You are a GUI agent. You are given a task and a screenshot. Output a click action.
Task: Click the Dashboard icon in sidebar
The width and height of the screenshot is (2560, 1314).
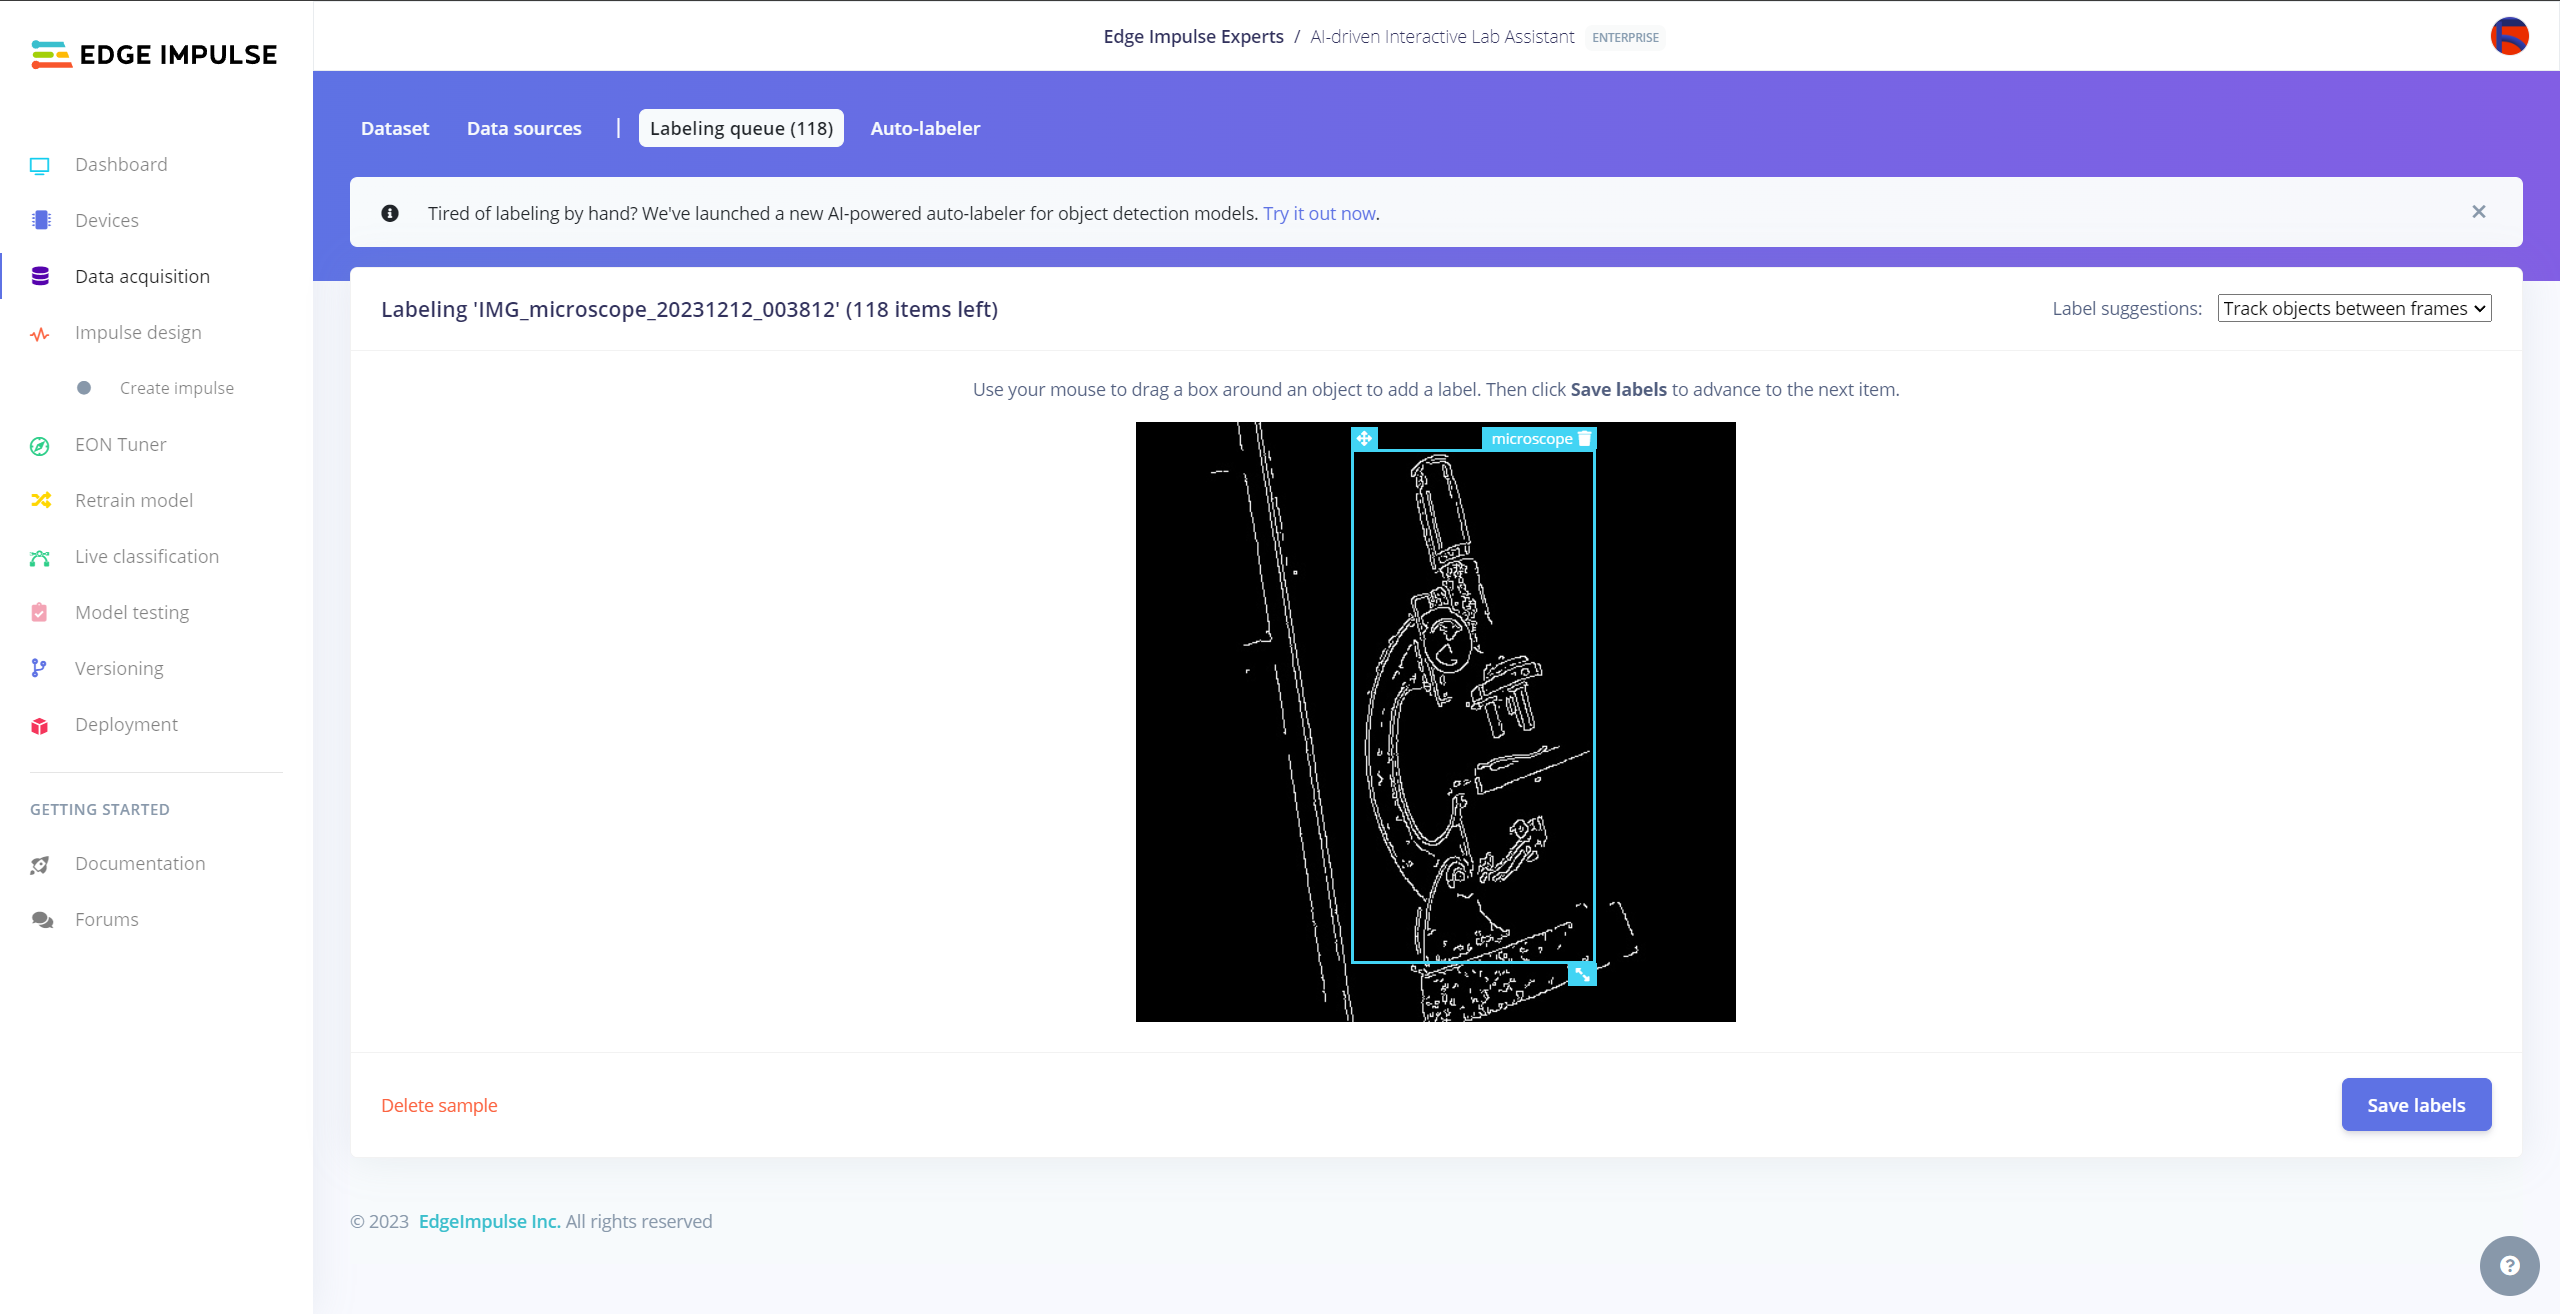point(40,164)
